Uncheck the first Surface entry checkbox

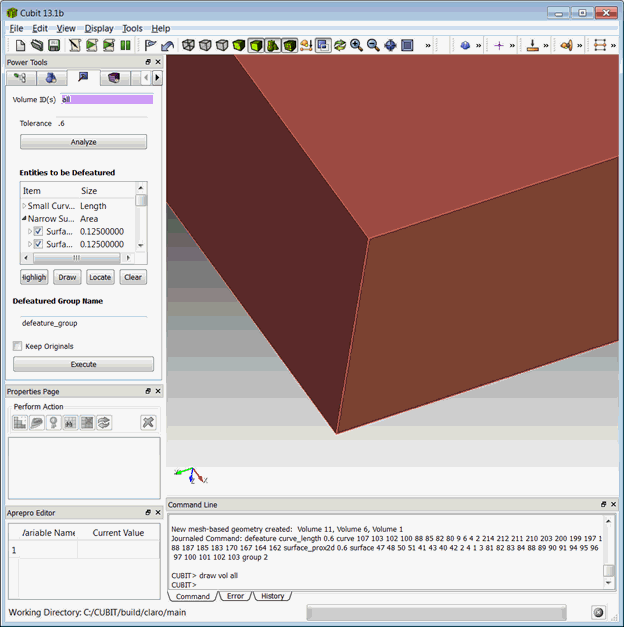38,231
